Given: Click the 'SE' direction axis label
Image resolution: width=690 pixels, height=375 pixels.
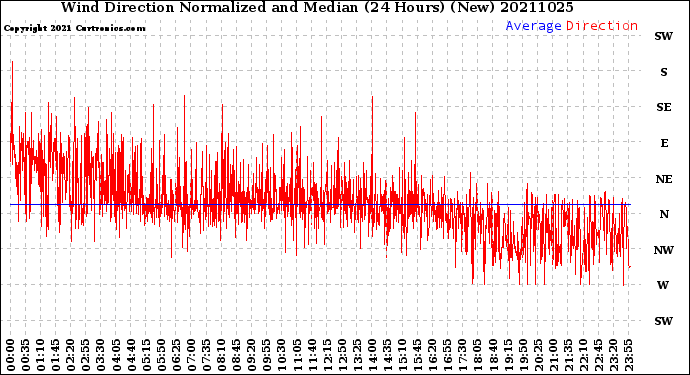Looking at the screenshot, I should tap(664, 107).
